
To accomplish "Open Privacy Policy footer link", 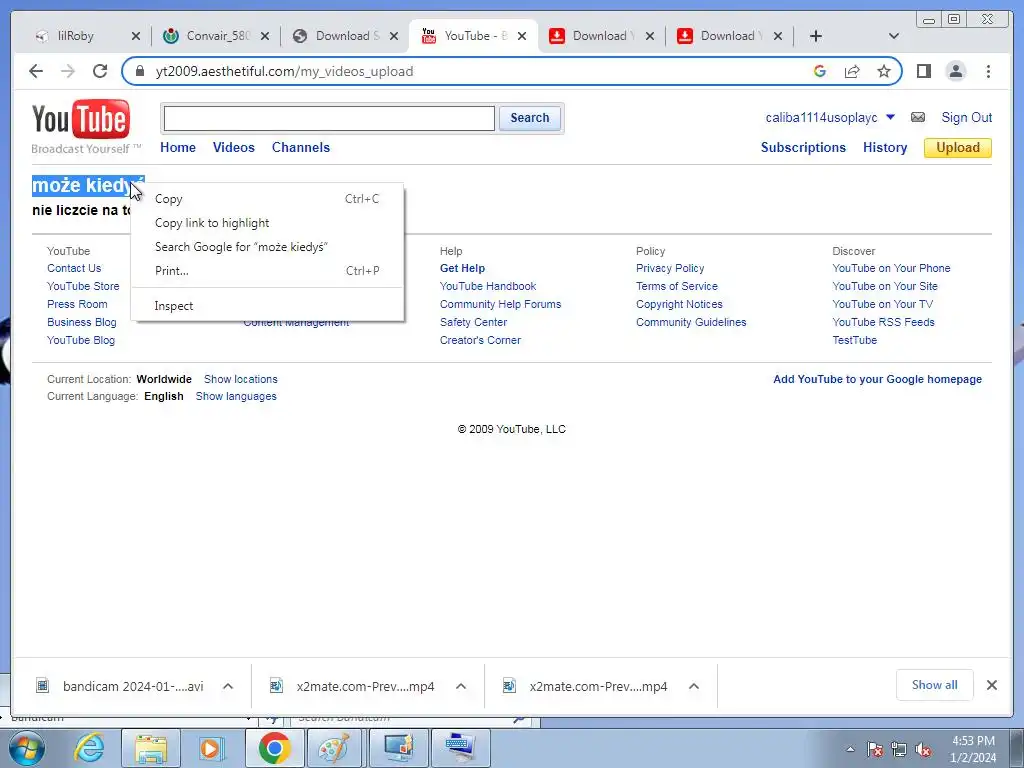I will tap(670, 268).
